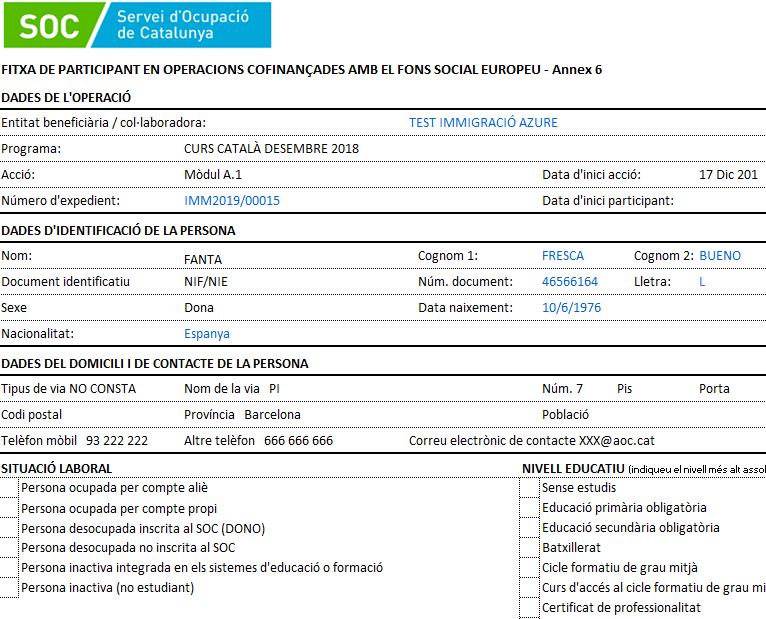Click the 'TEST IMMIGRACIÓ AZURE' entity value
Screen dimensions: 766x619
483,123
